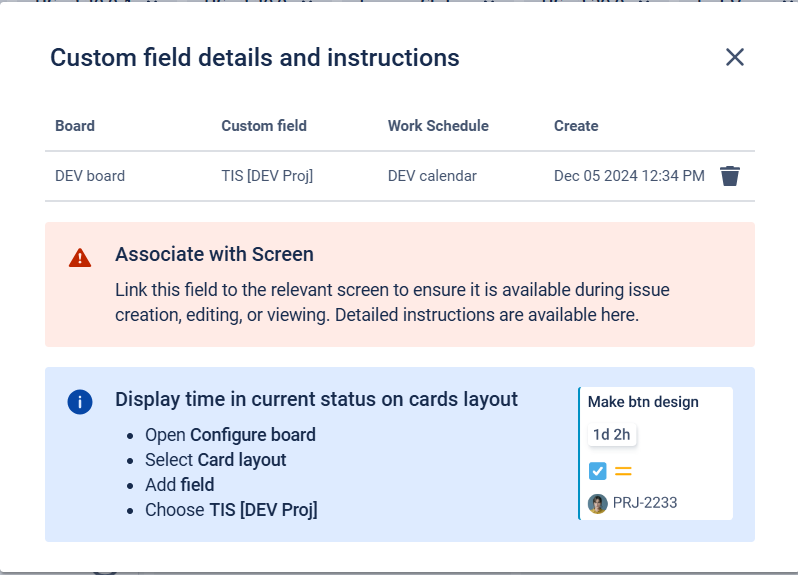Viewport: 798px width, 575px height.
Task: Click the assignee avatar on the card
Action: [598, 503]
